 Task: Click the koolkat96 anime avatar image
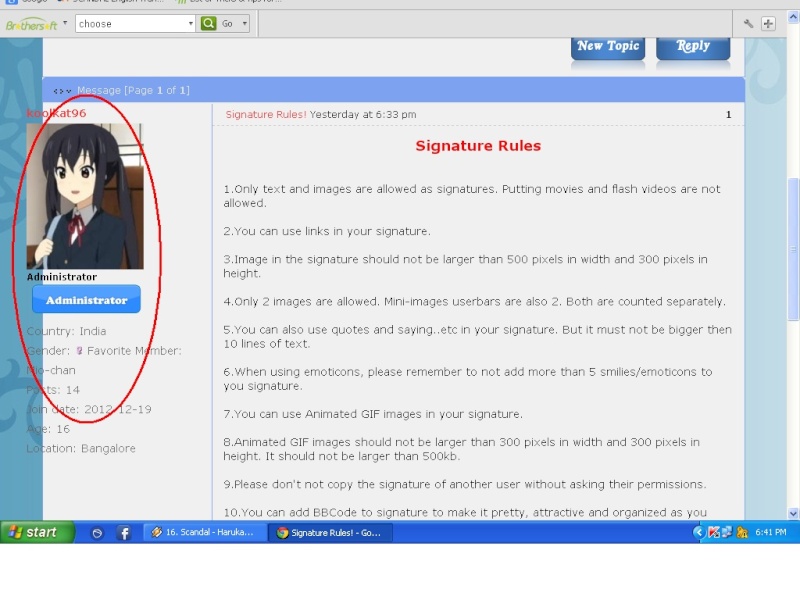[x=85, y=196]
